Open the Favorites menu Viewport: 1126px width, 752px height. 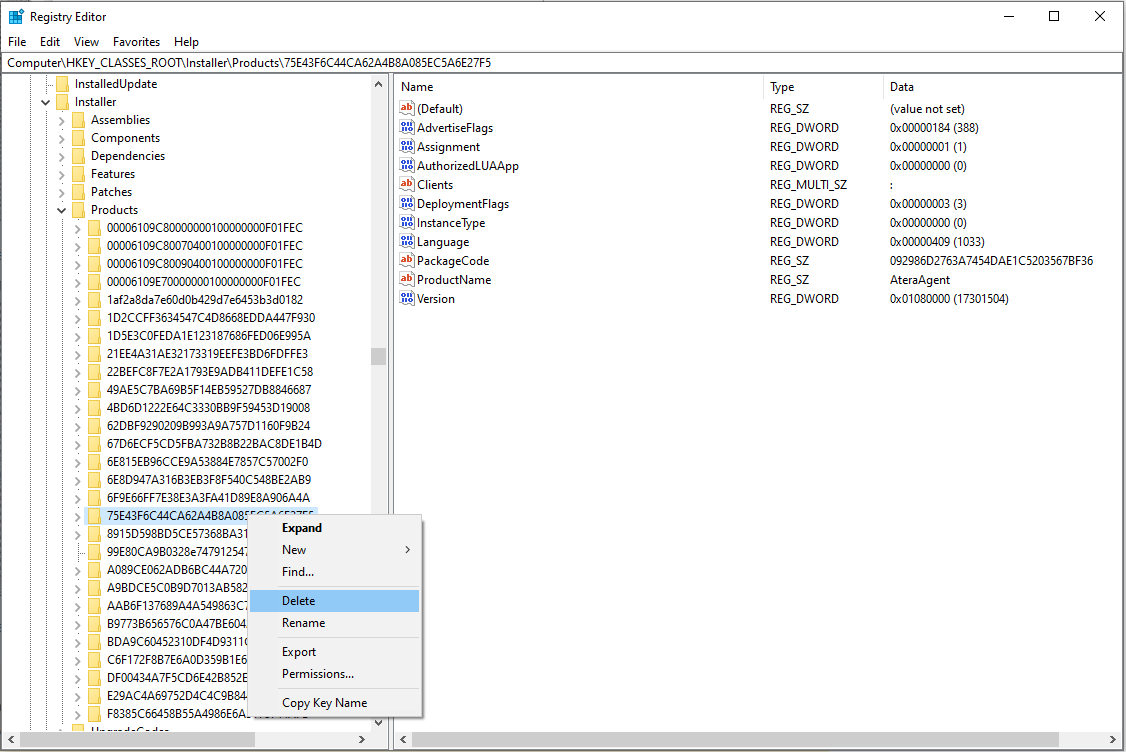point(136,42)
